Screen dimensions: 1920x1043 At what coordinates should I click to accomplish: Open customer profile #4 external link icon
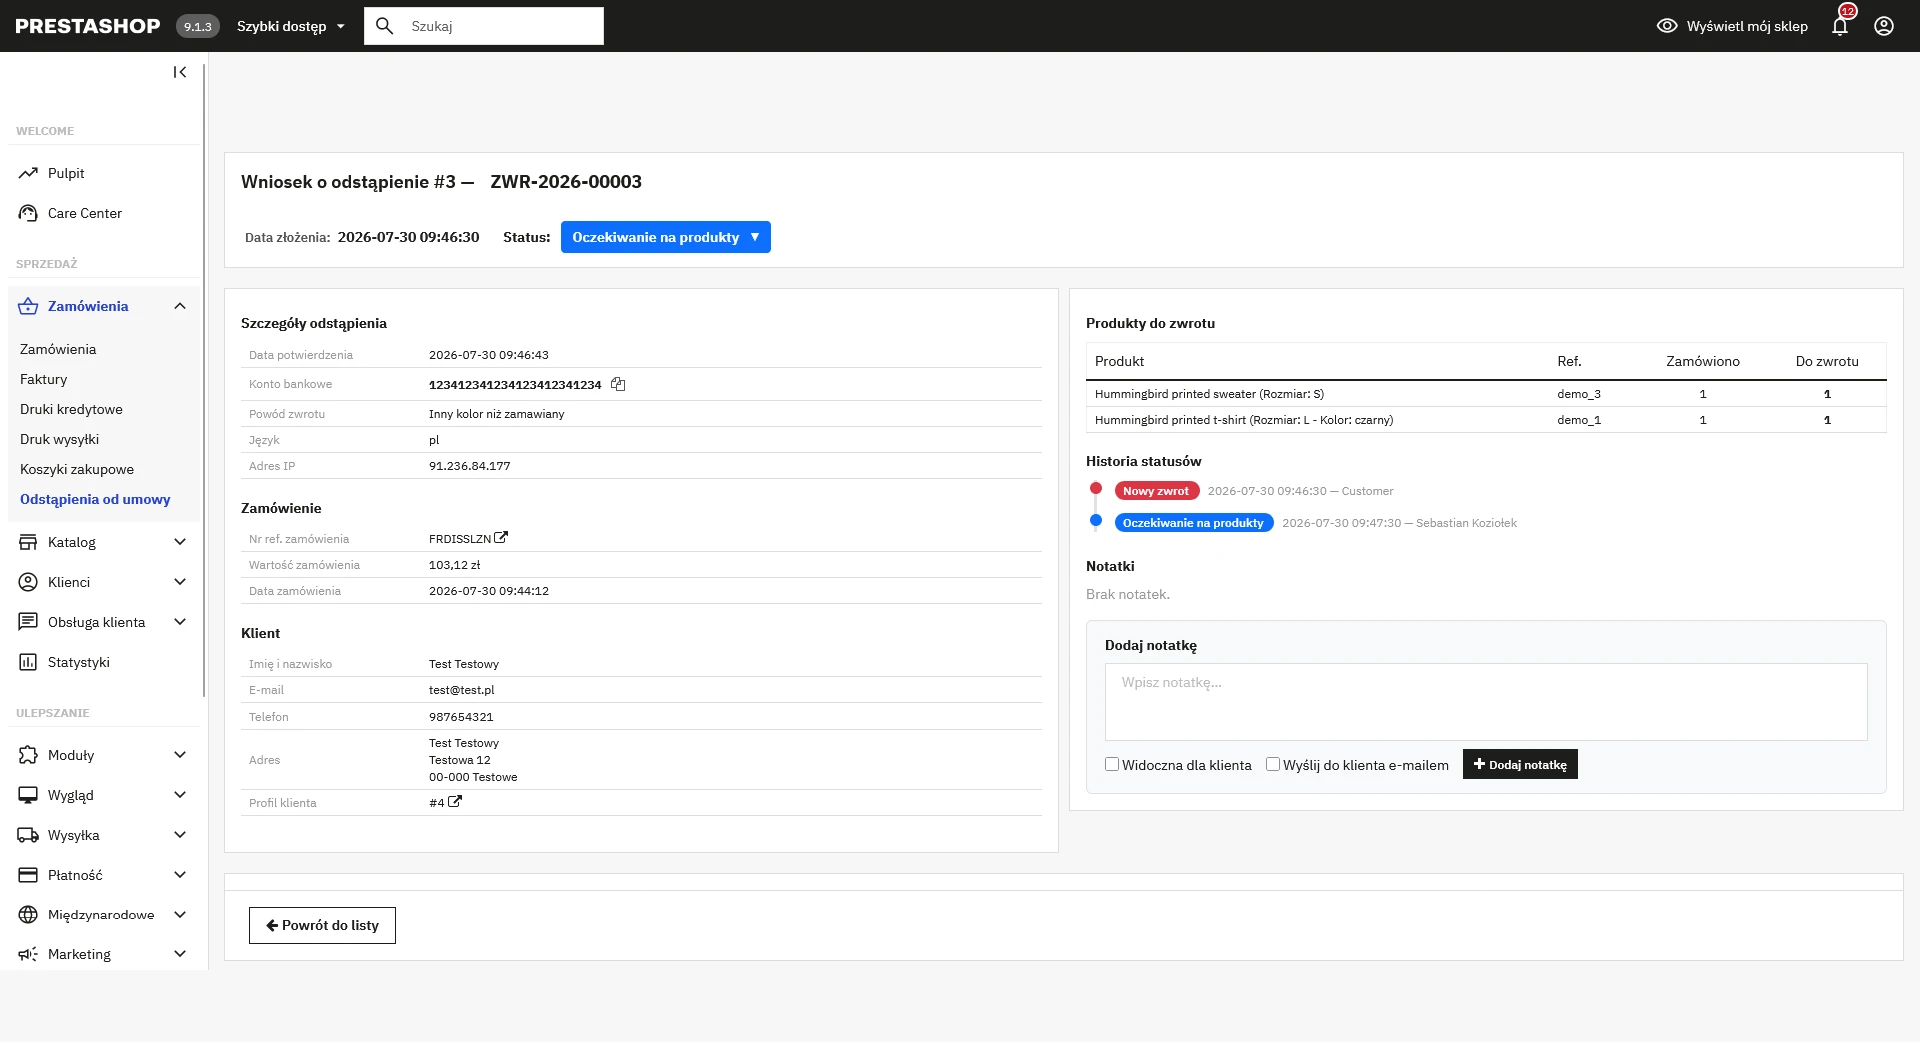point(455,801)
